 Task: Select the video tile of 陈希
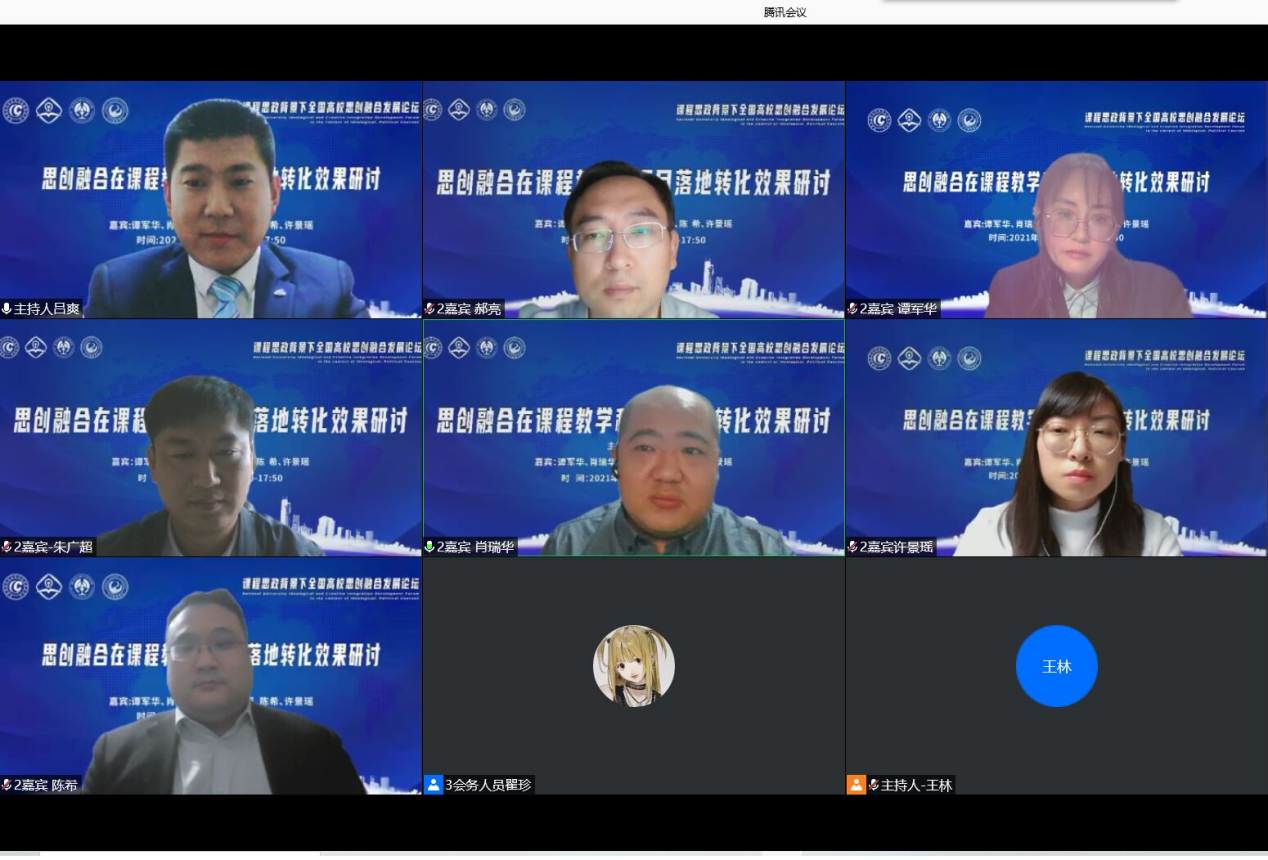pyautogui.click(x=211, y=676)
